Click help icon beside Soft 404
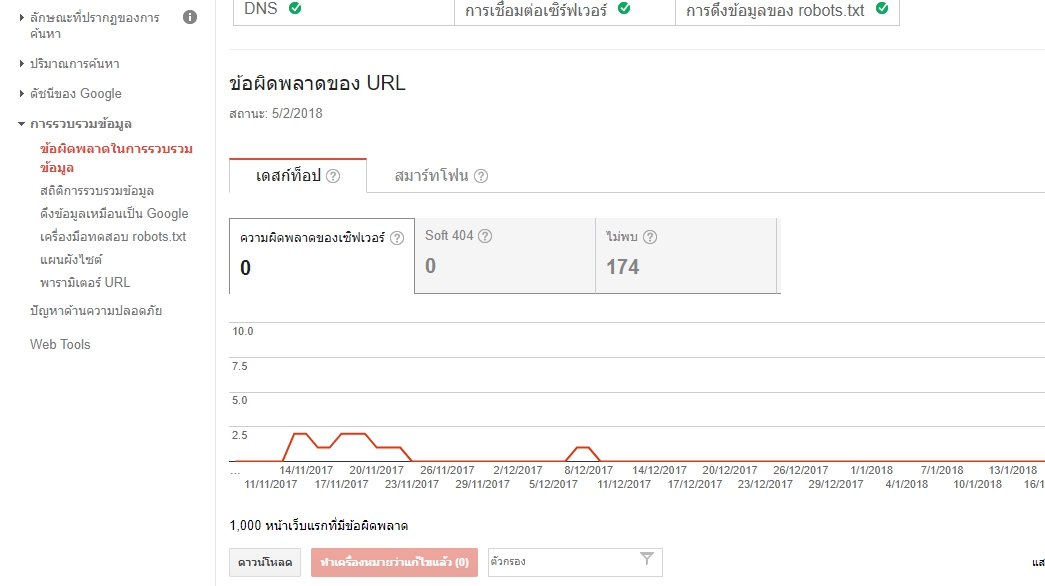 point(485,236)
